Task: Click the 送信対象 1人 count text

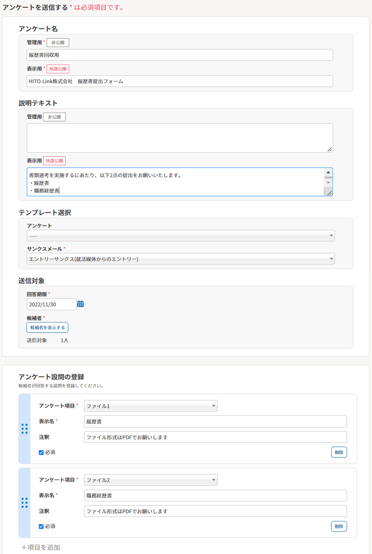Action: [48, 340]
